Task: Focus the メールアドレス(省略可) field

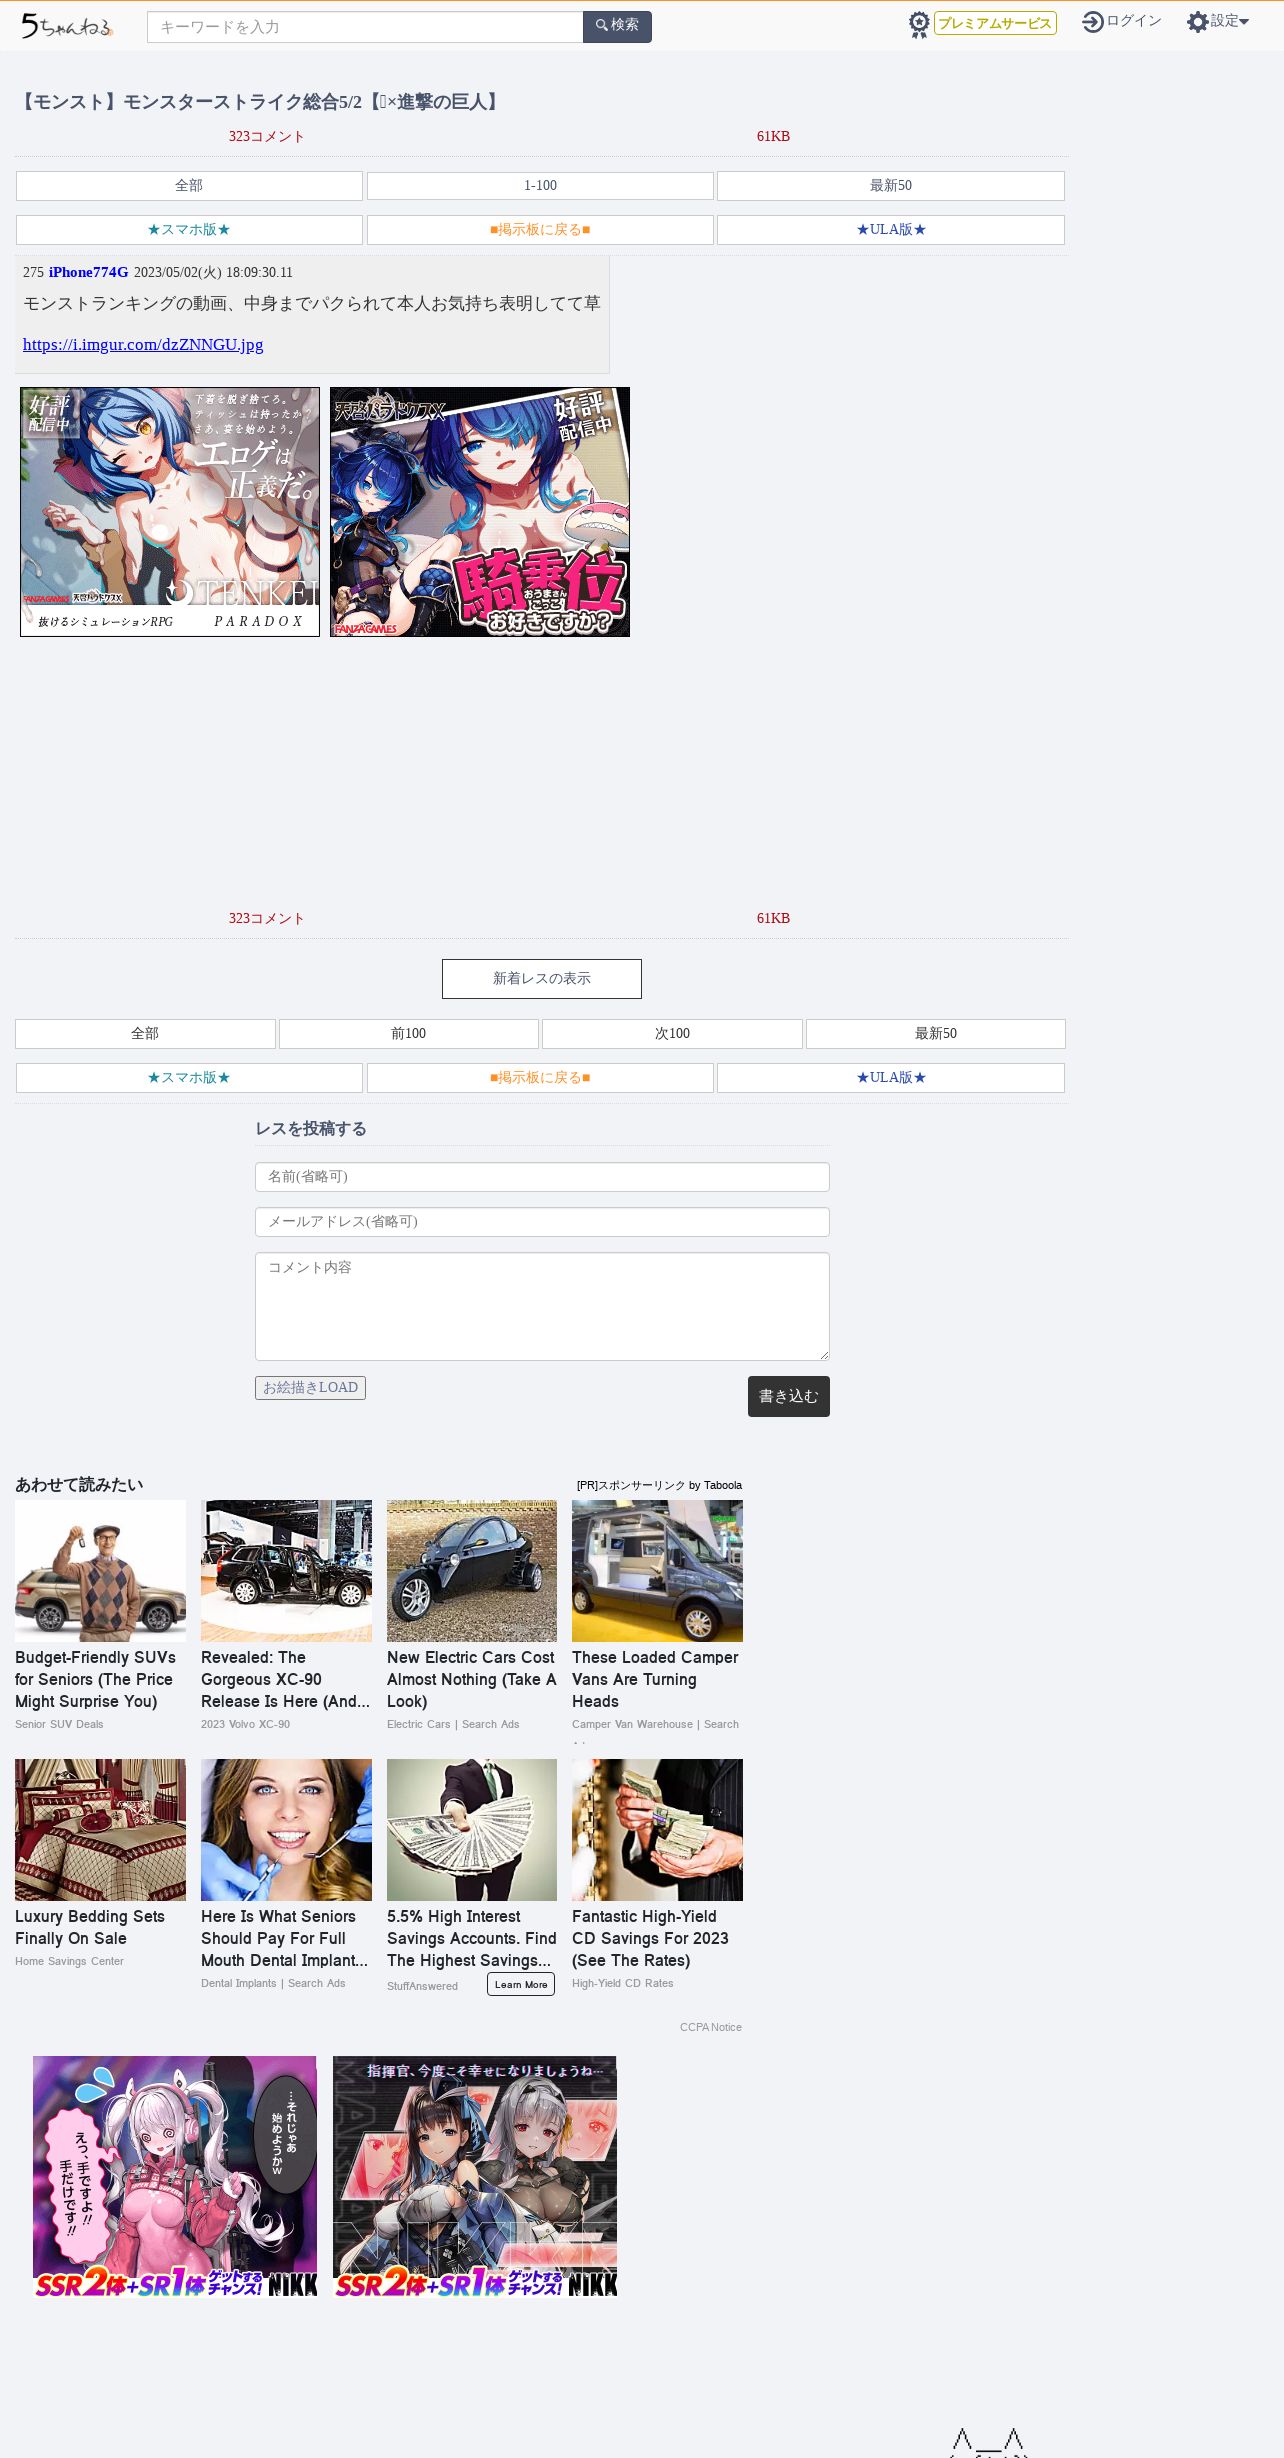Action: click(x=542, y=1222)
